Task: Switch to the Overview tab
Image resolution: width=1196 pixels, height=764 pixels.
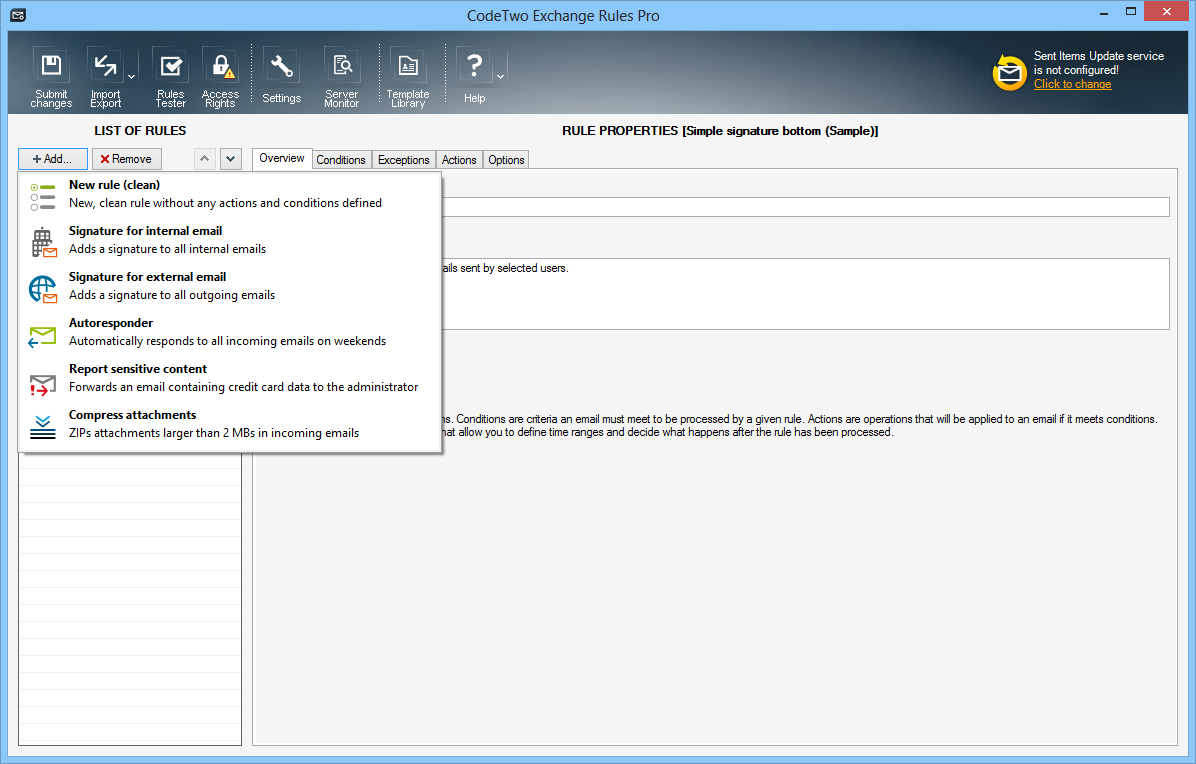Action: (x=281, y=158)
